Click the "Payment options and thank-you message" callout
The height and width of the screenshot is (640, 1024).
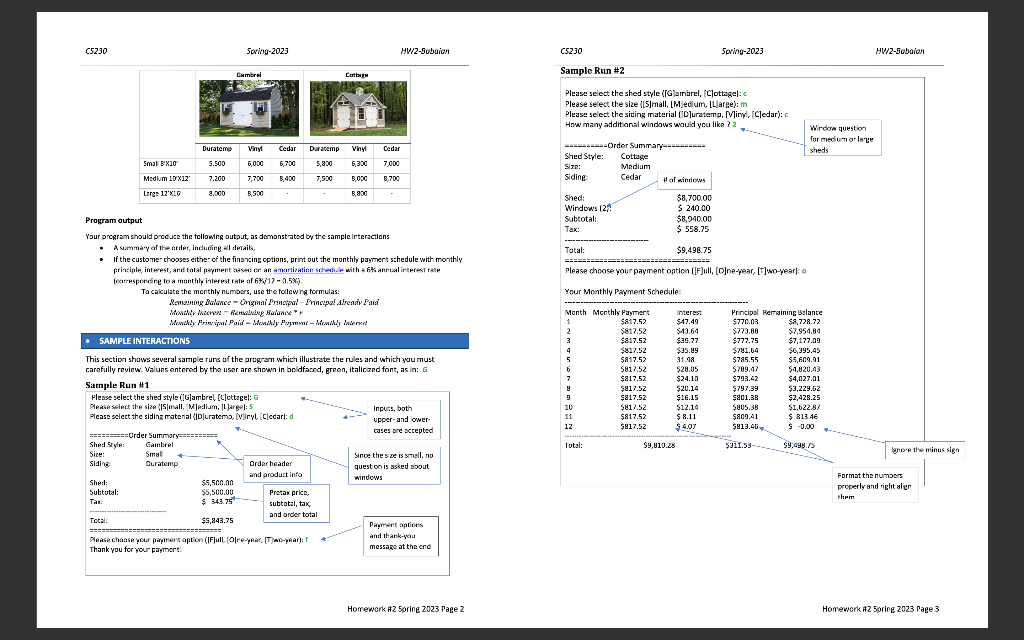399,537
